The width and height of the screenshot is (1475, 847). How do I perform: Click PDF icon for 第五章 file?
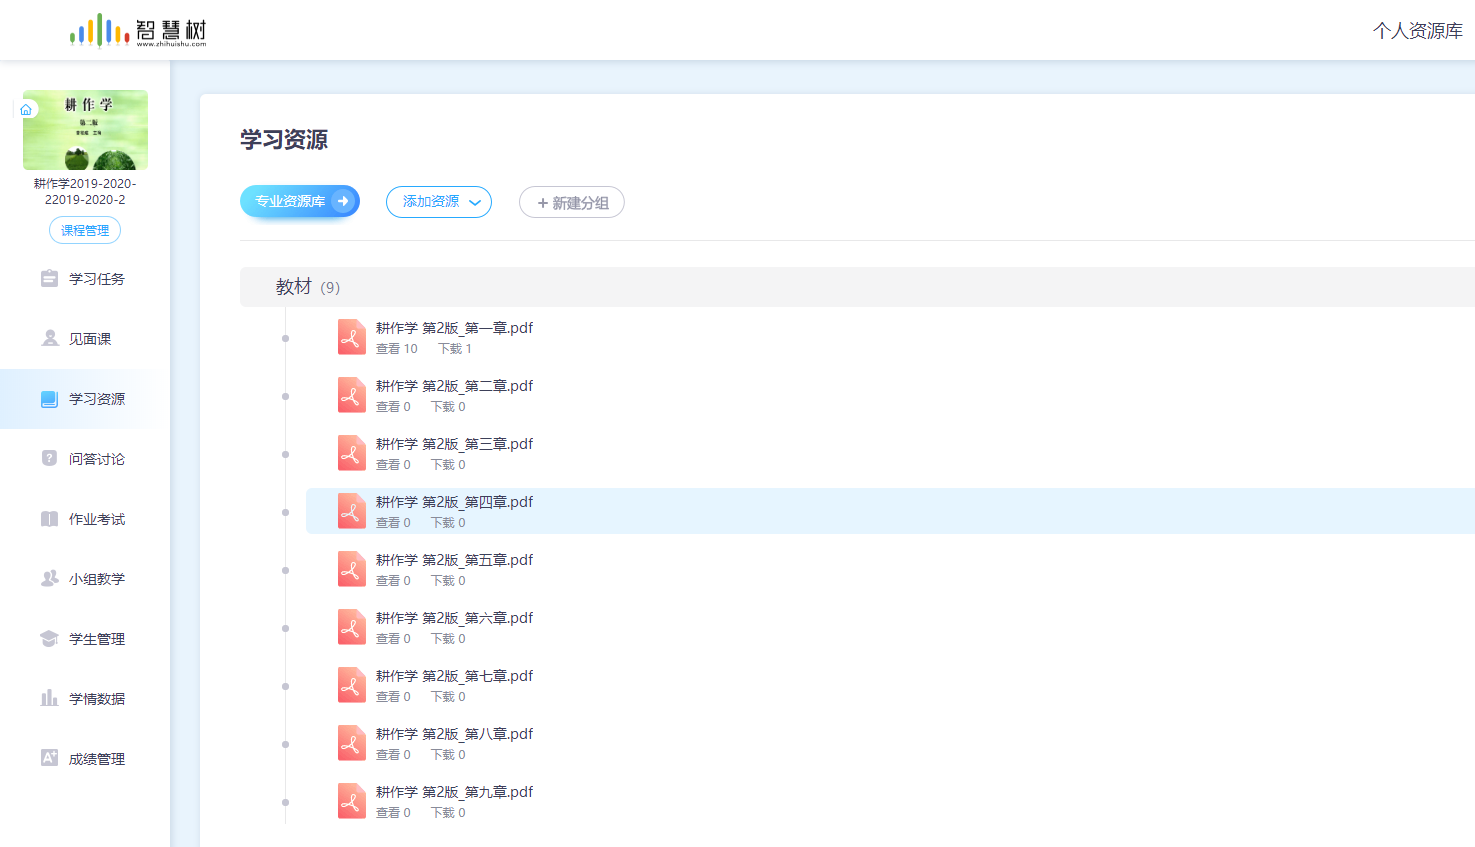coord(351,570)
